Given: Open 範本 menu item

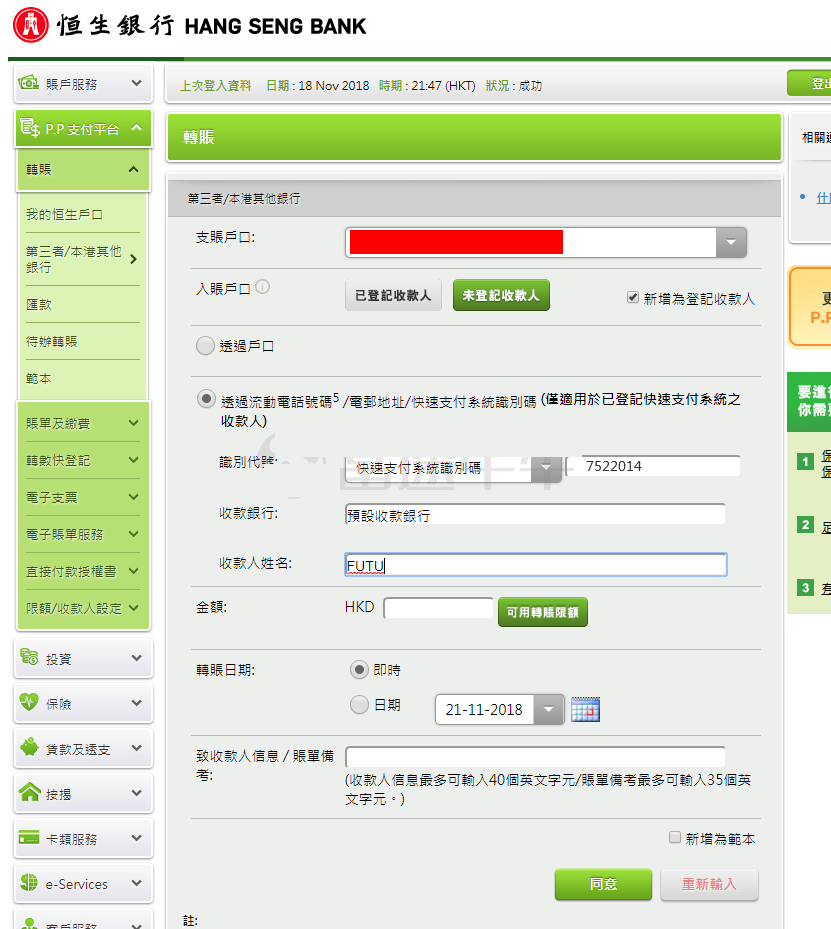Looking at the screenshot, I should (x=83, y=378).
